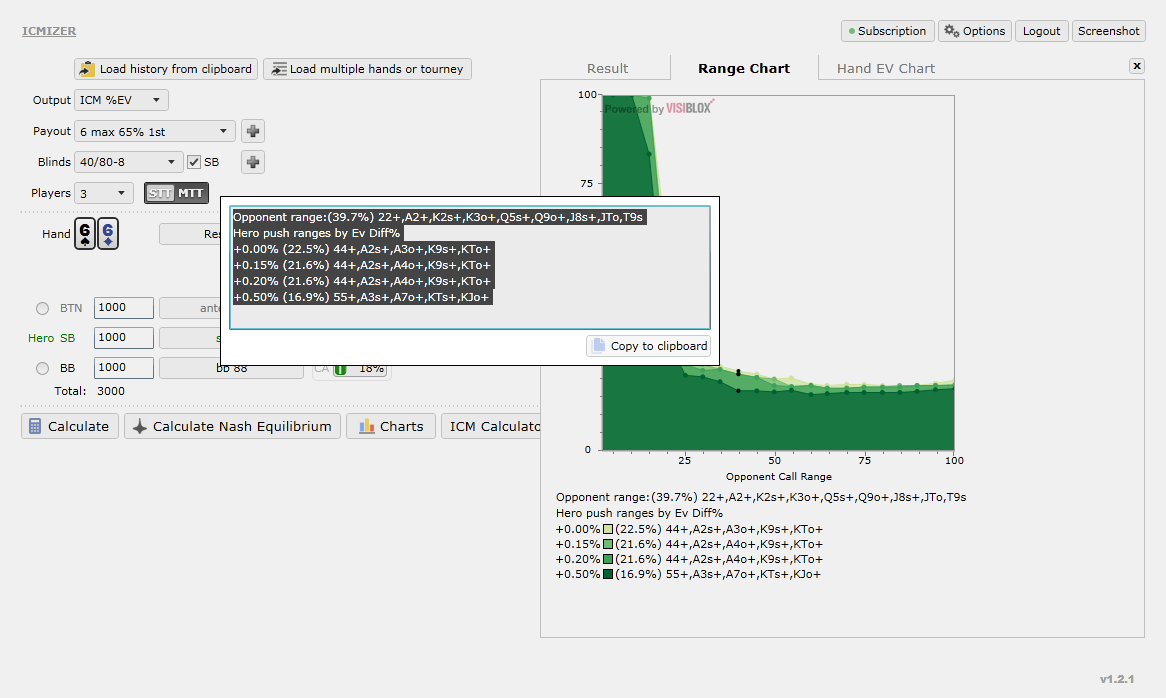
Task: Edit the Hero SB stack input field
Action: click(123, 337)
